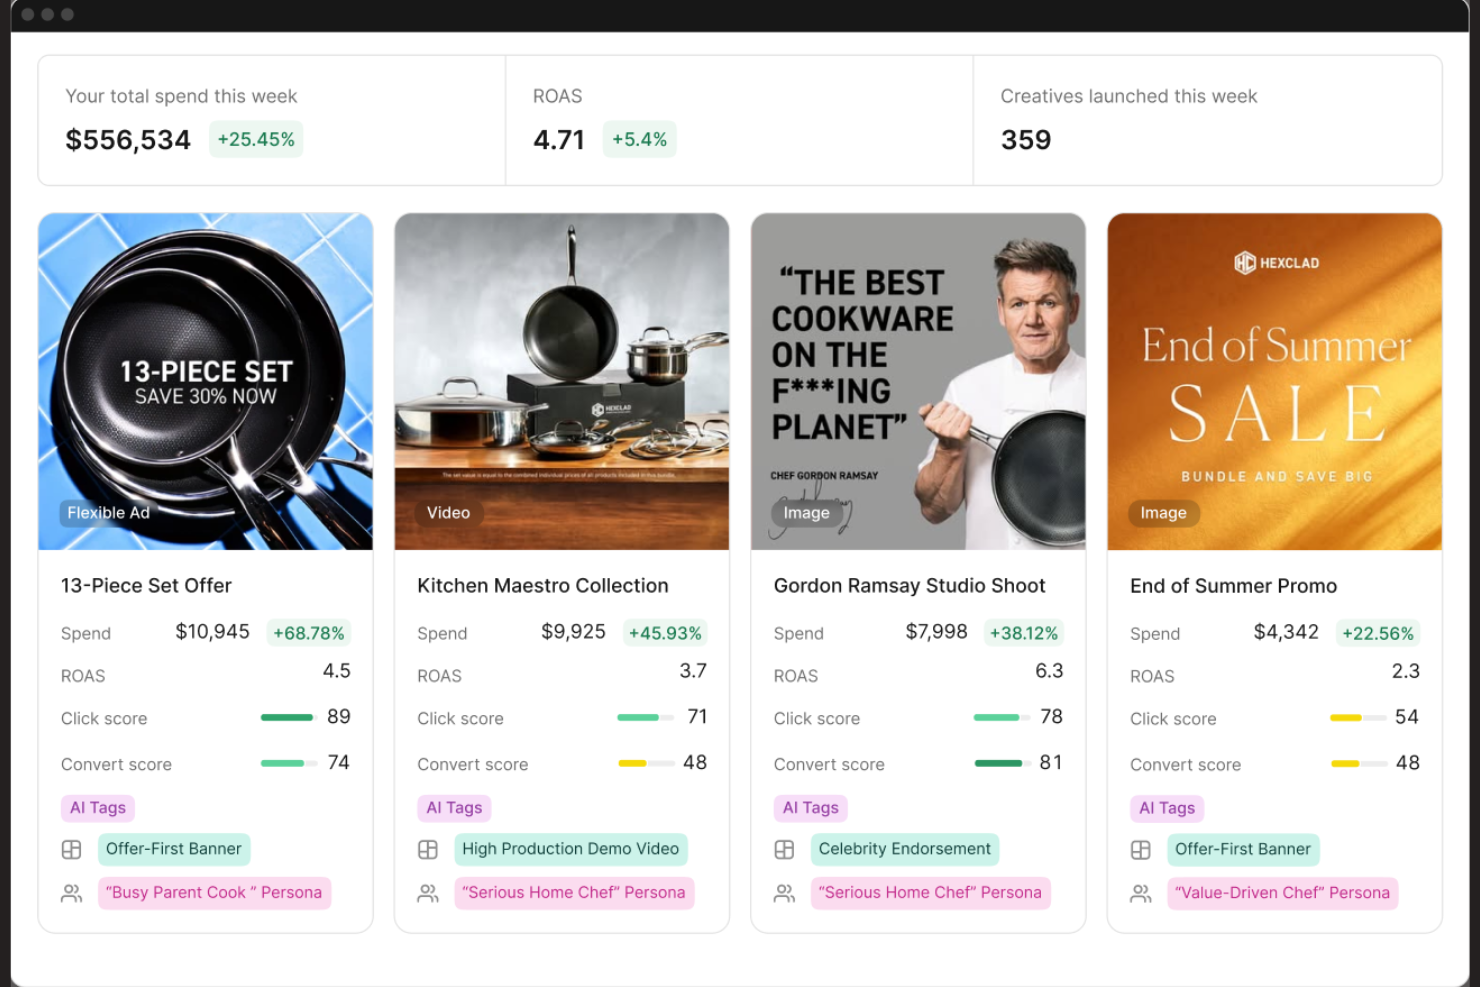Screen dimensions: 1480x987
Task: Click the Image badge on Gordon Ramsay creative
Action: click(x=806, y=512)
